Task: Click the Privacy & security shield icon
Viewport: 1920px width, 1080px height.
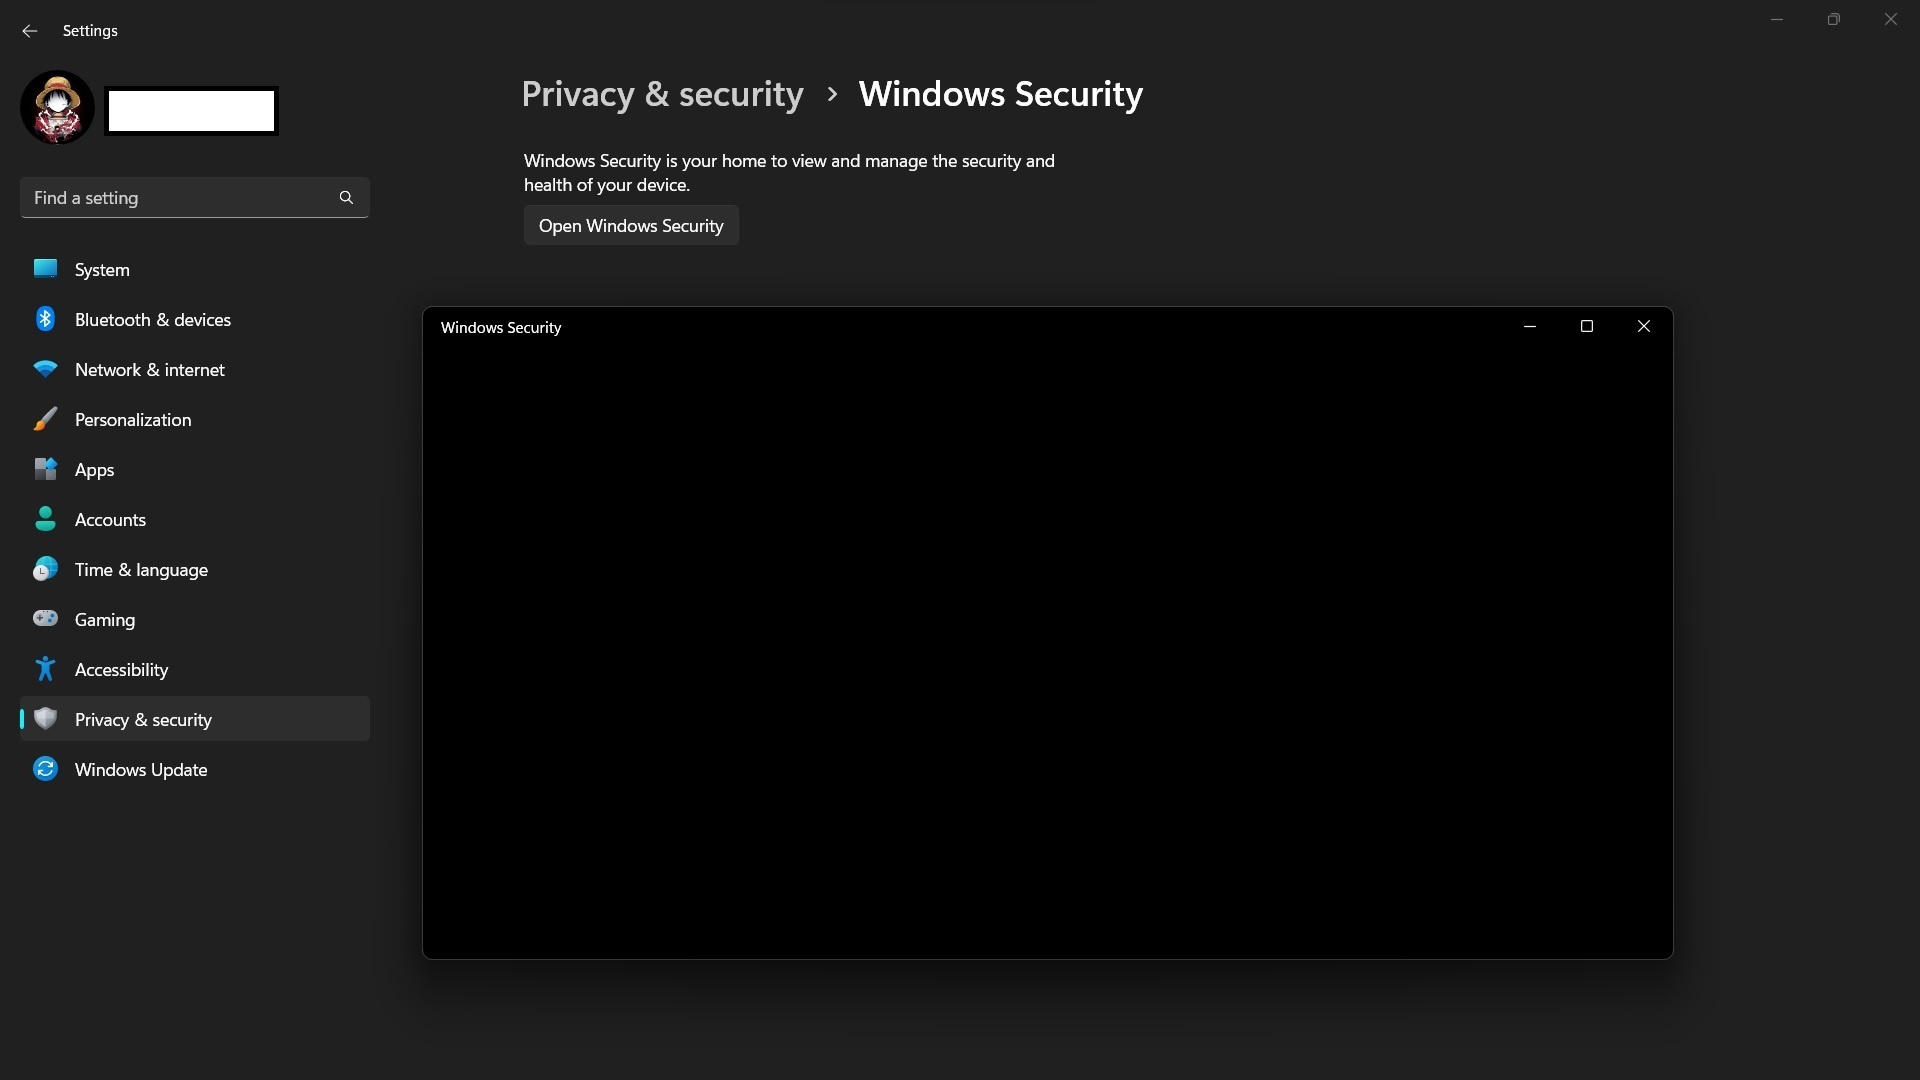Action: pos(44,719)
